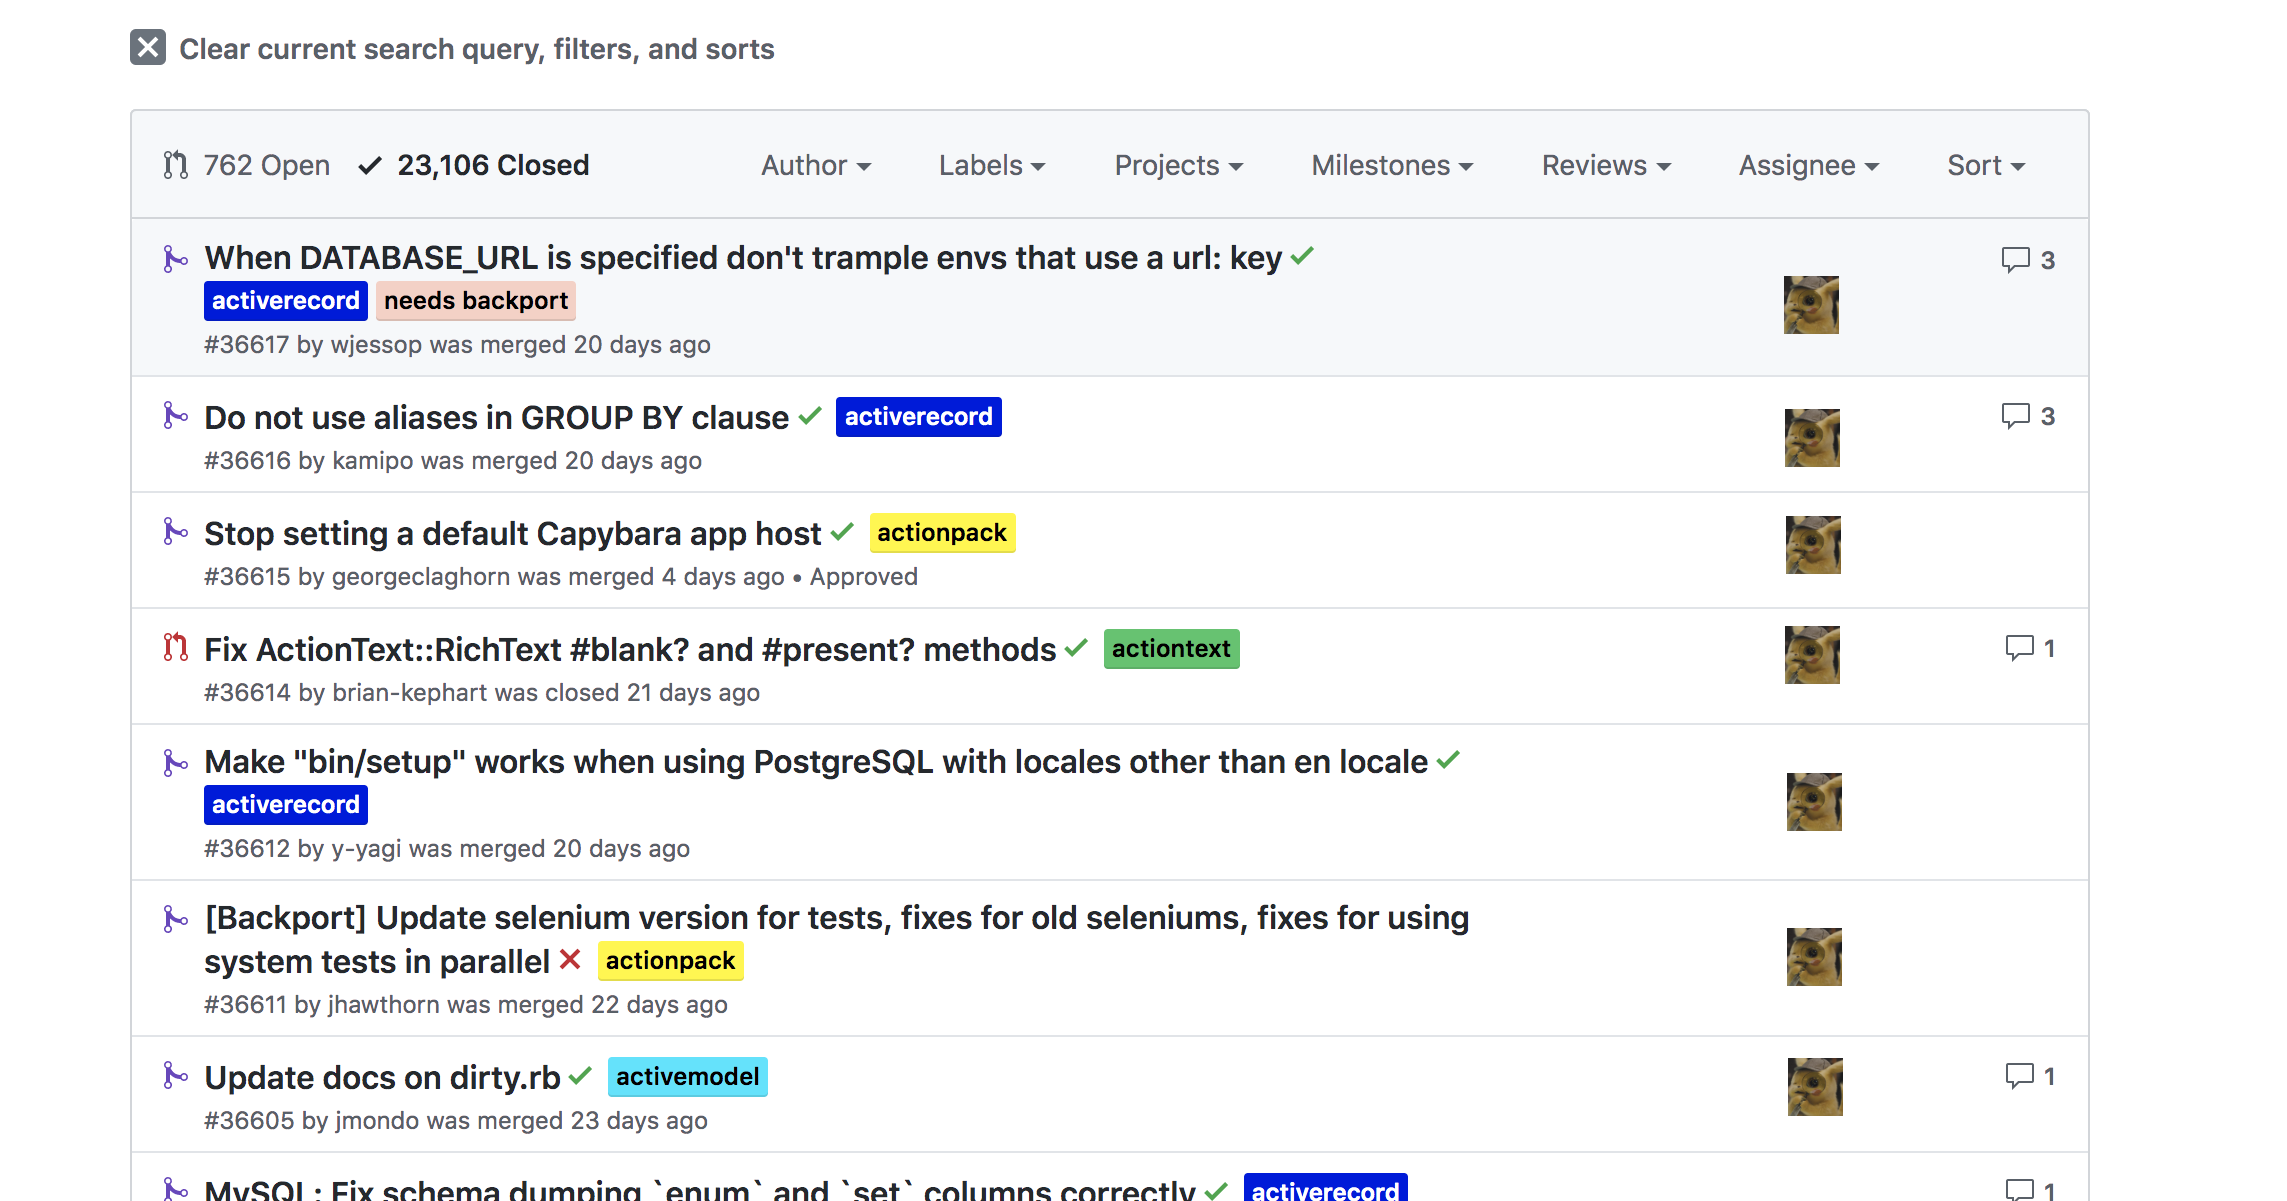The image size is (2287, 1201).
Task: Open the Sort dropdown
Action: 1985,165
